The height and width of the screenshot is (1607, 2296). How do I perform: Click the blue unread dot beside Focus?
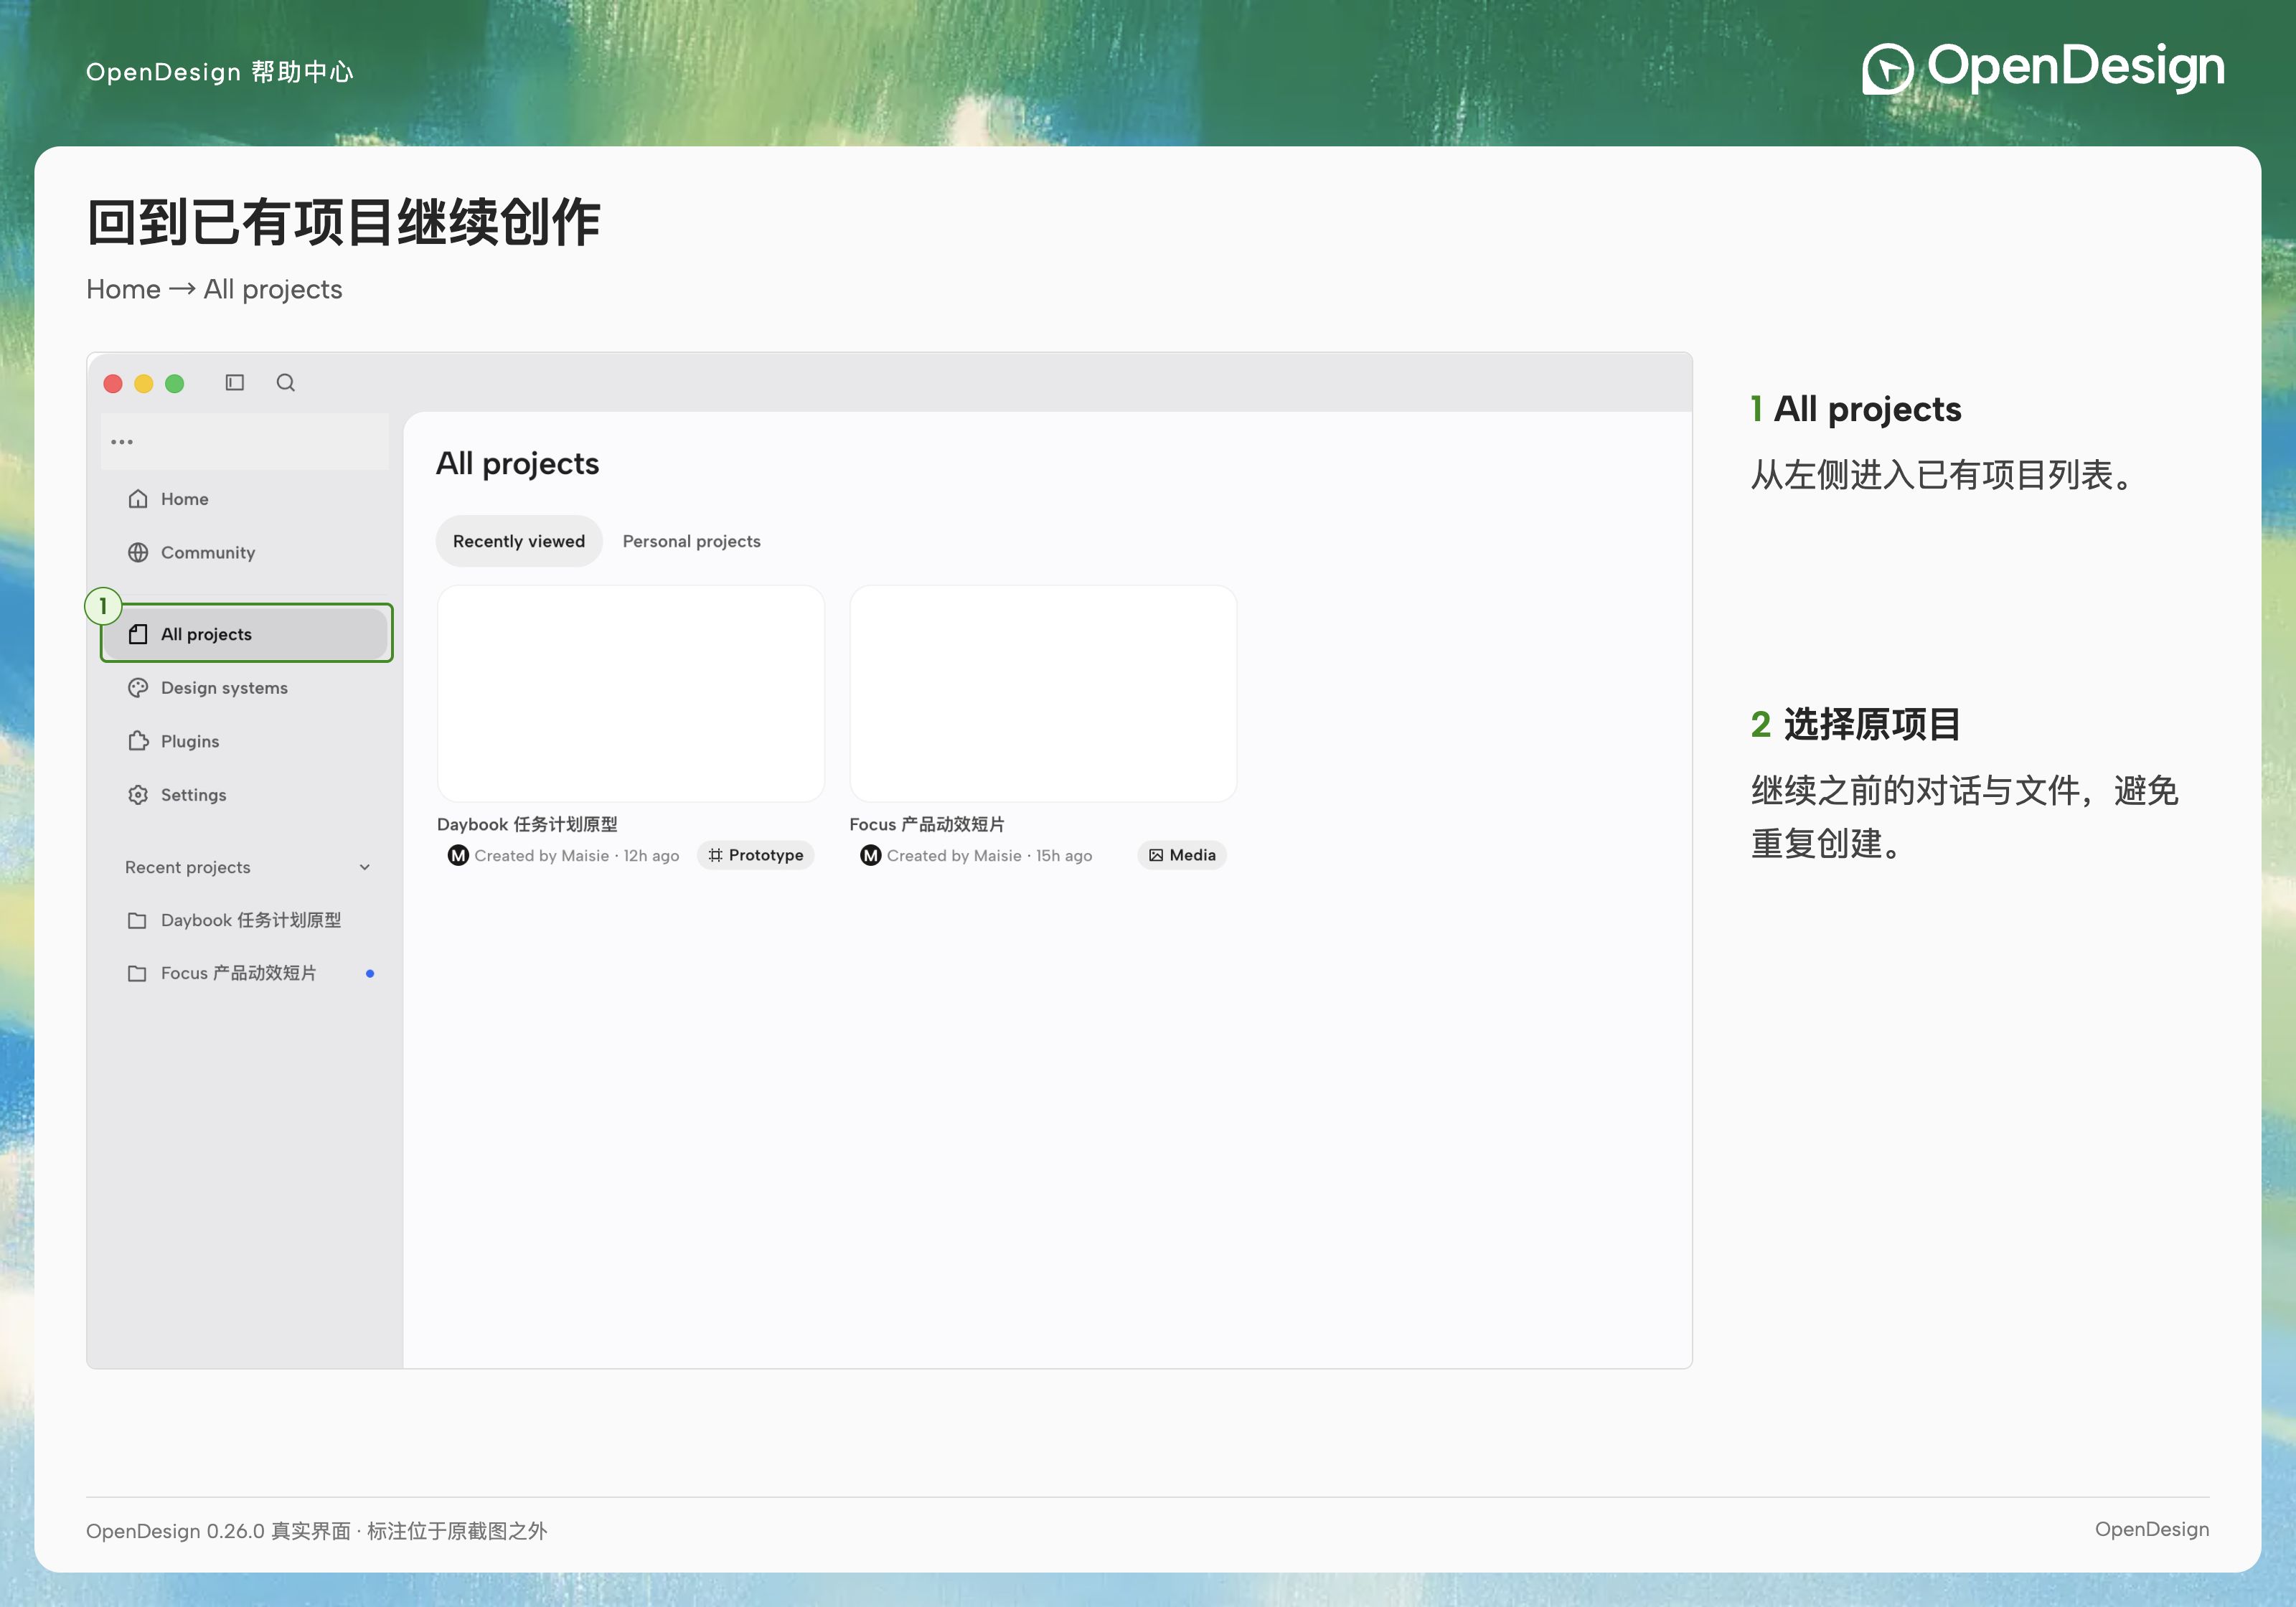pyautogui.click(x=370, y=974)
